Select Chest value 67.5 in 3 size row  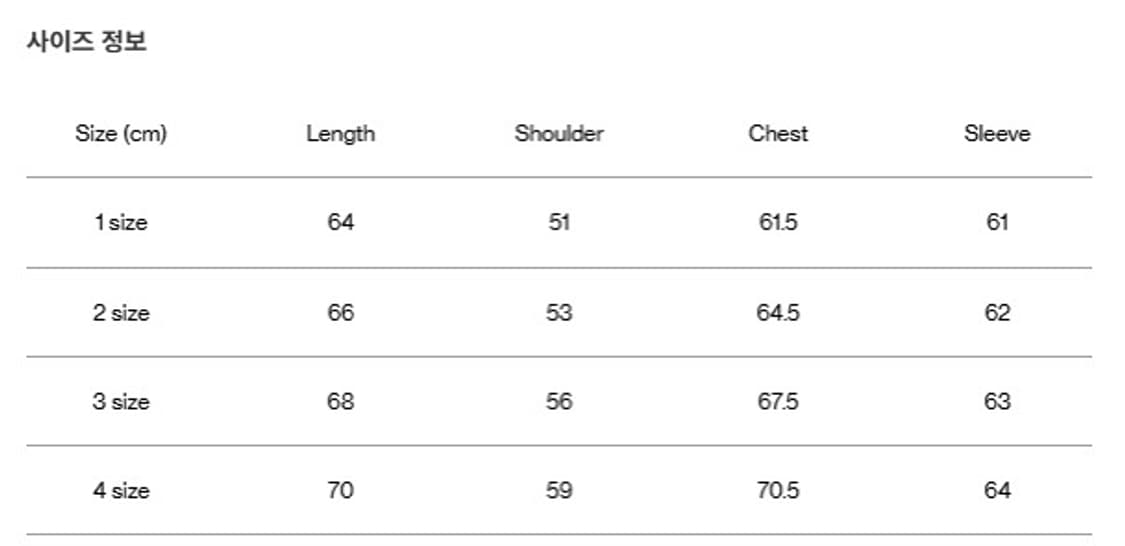coord(778,401)
